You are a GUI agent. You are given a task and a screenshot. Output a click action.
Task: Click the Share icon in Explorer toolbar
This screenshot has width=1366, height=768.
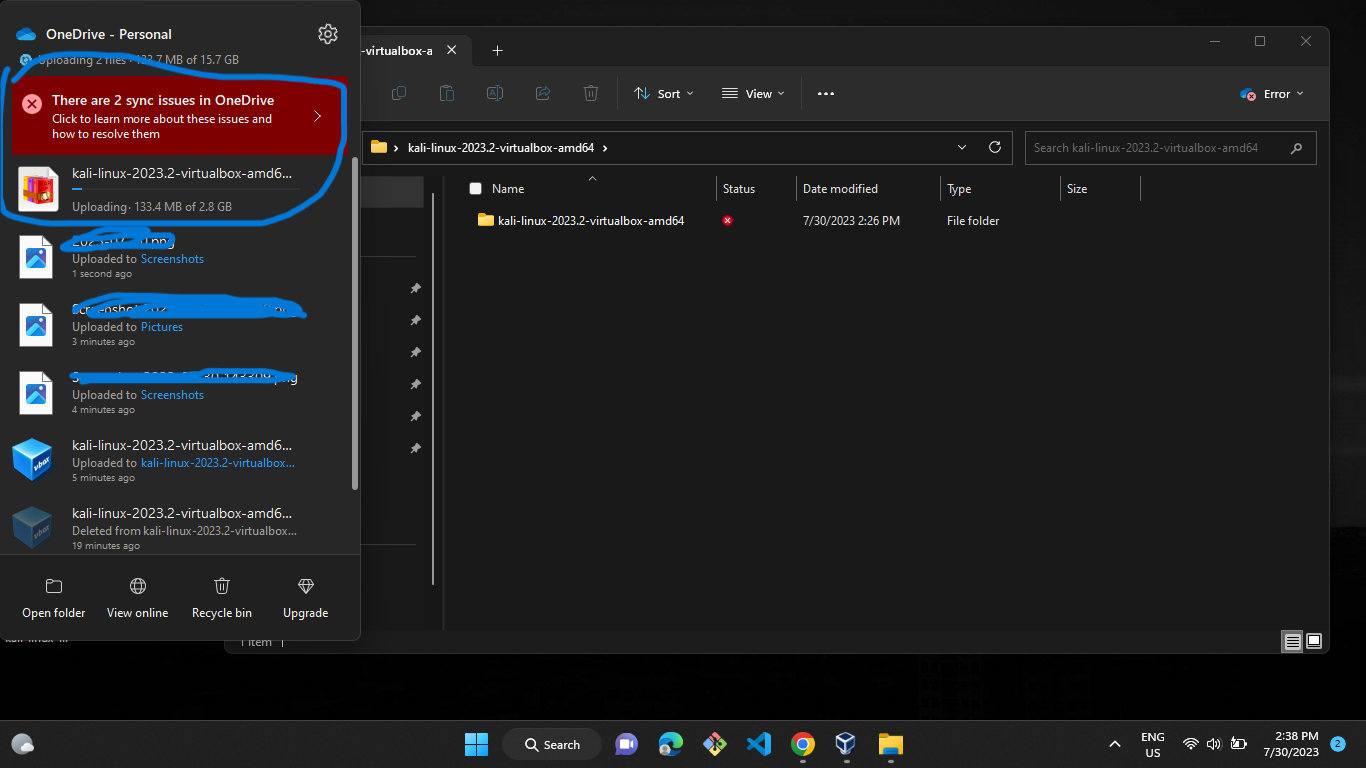543,93
